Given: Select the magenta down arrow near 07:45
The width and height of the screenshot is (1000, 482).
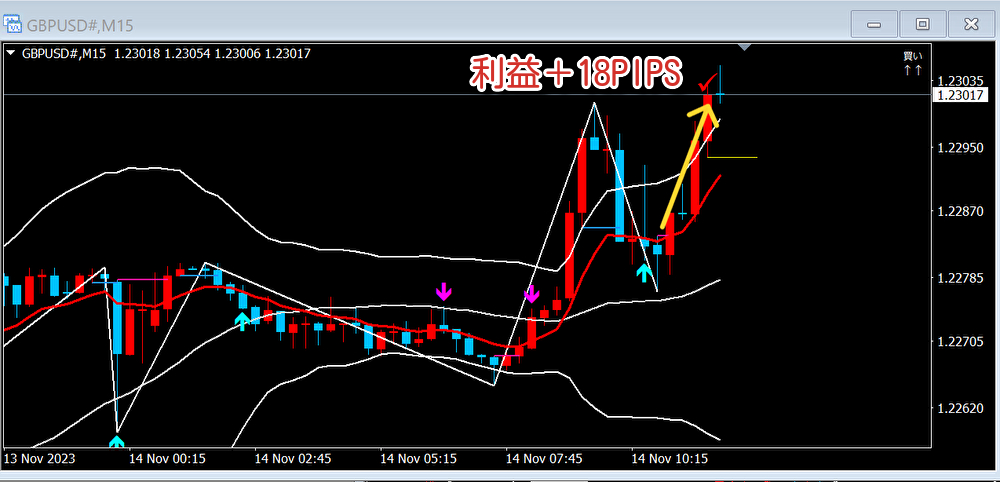Looking at the screenshot, I should tap(532, 294).
